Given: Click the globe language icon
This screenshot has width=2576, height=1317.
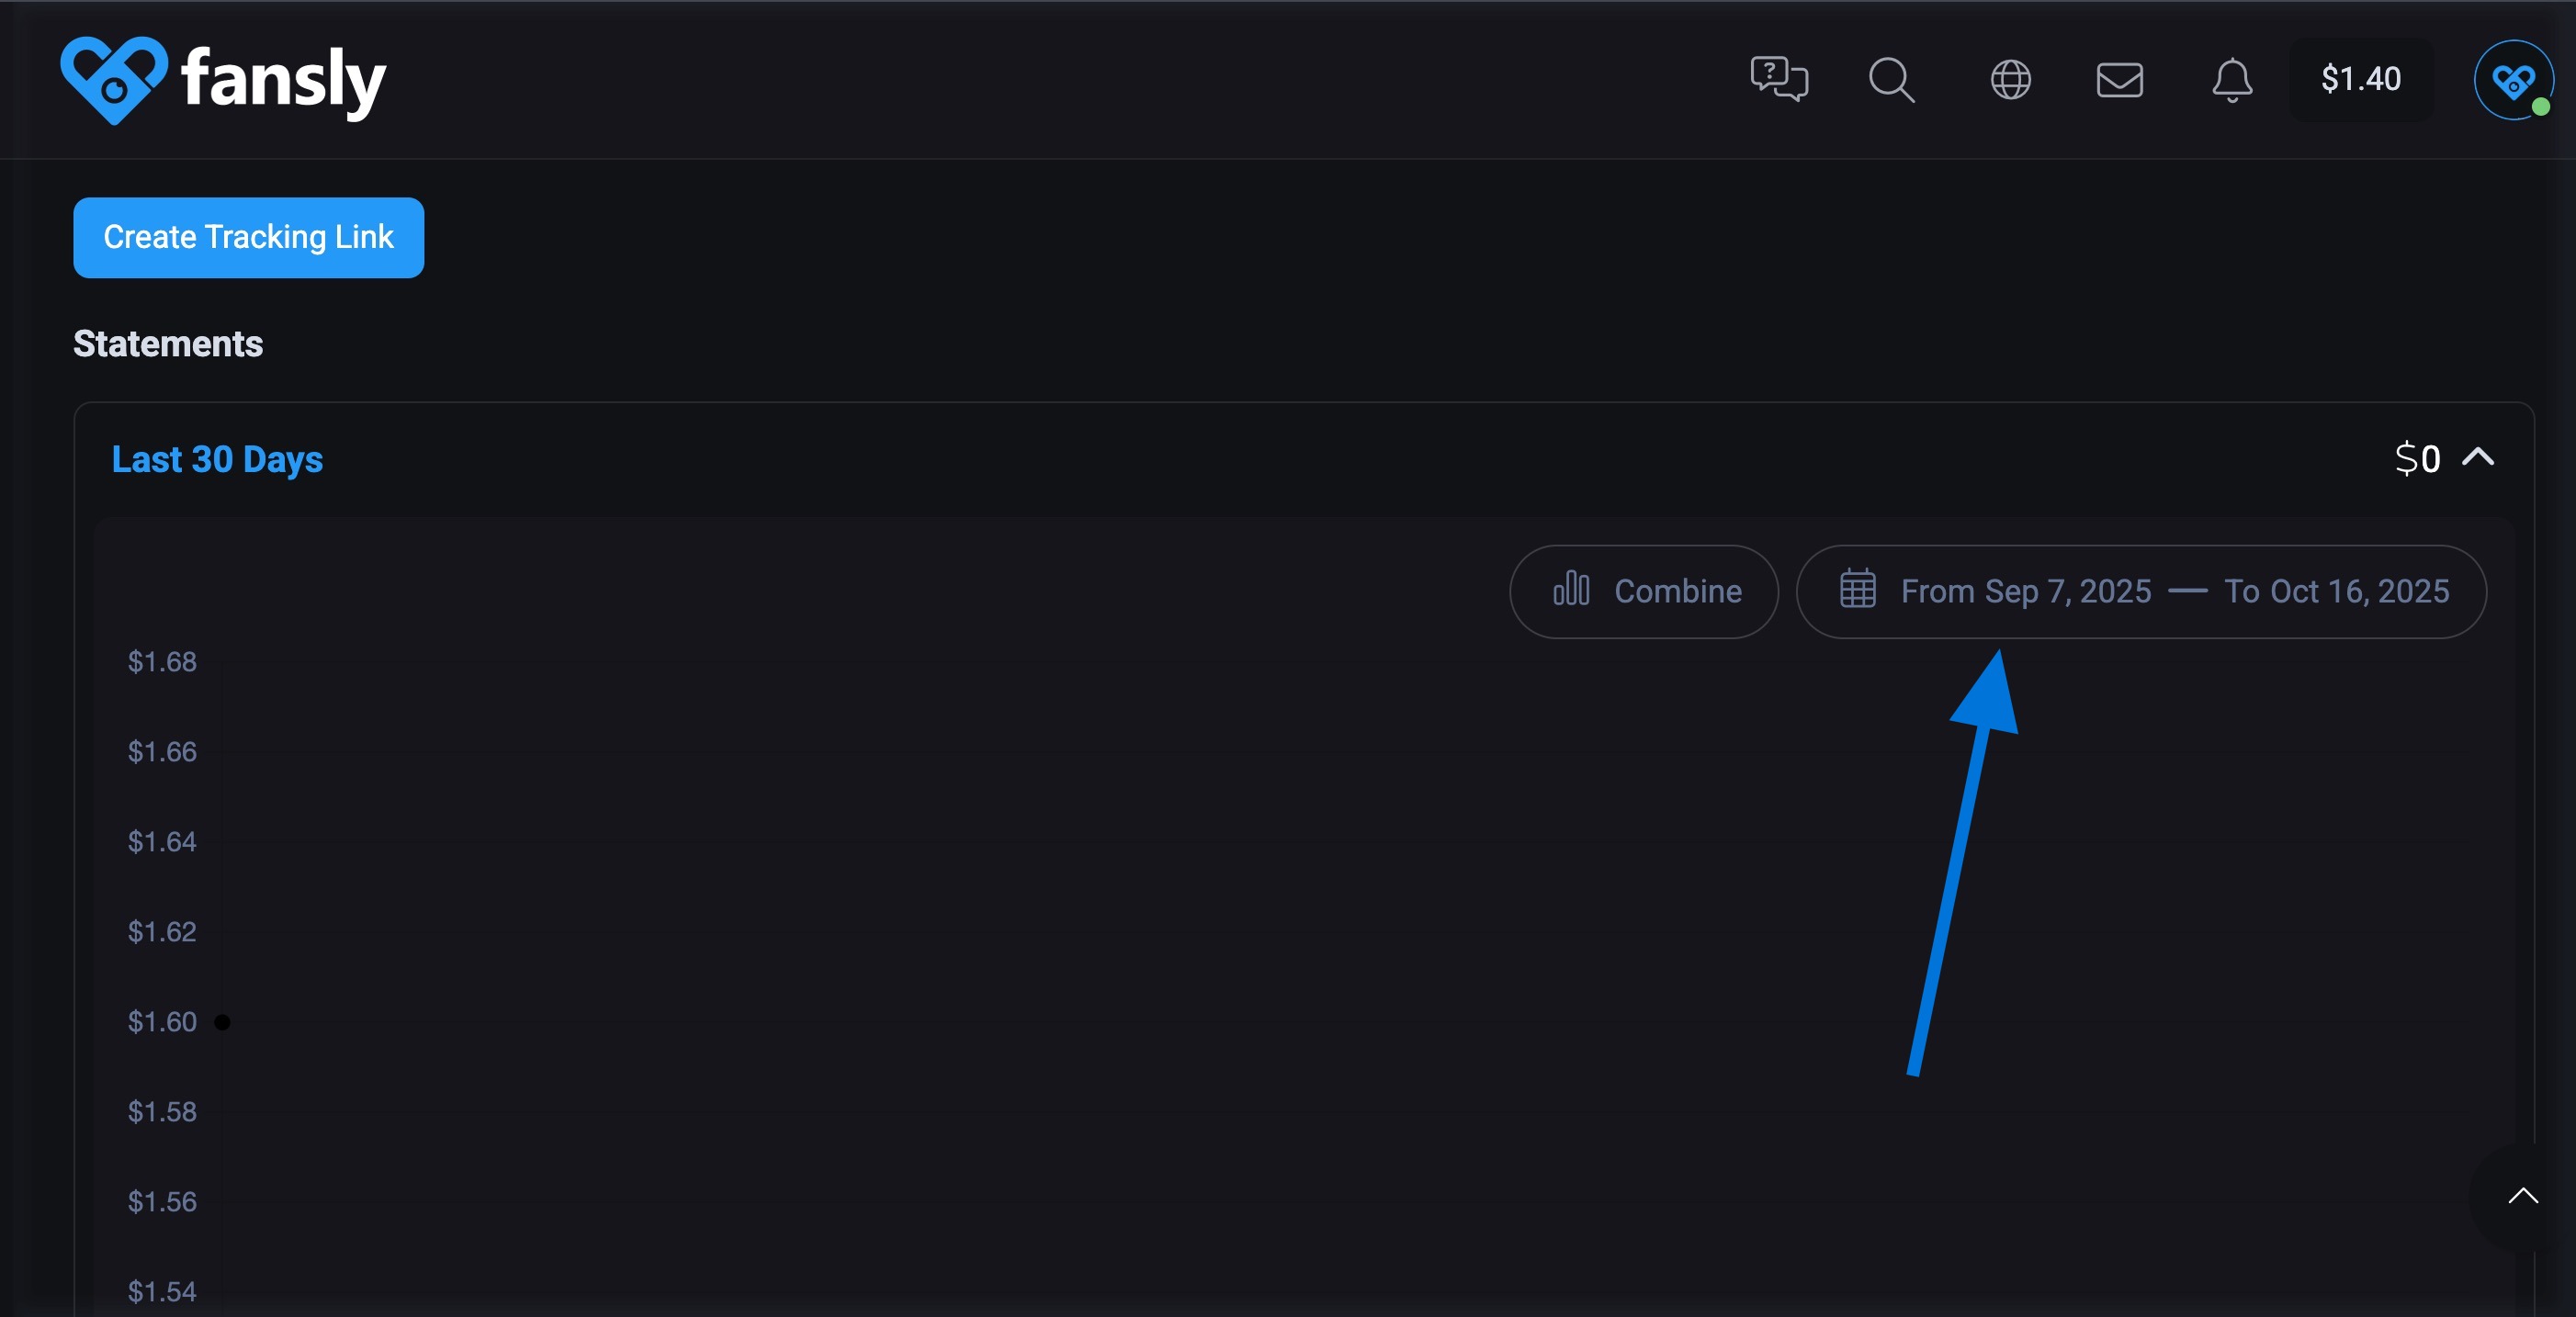Looking at the screenshot, I should point(2010,79).
